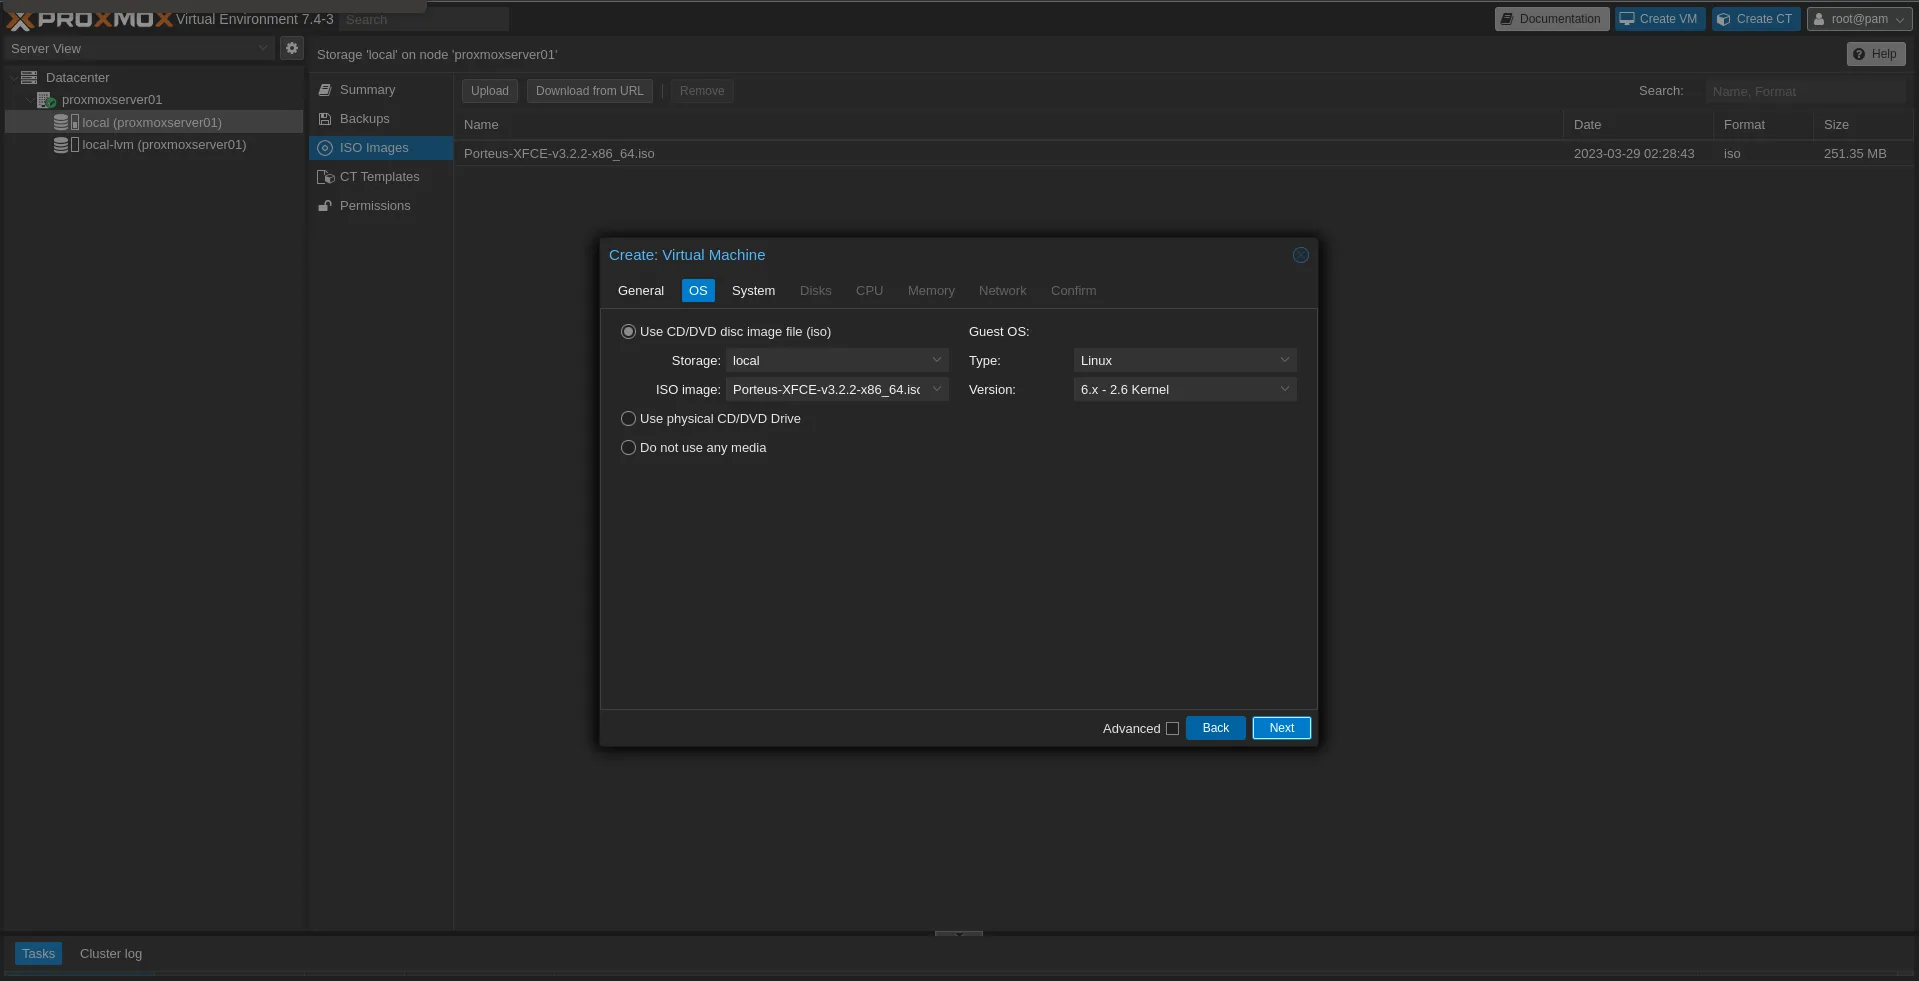Go to the General tab
The image size is (1919, 981).
click(640, 291)
